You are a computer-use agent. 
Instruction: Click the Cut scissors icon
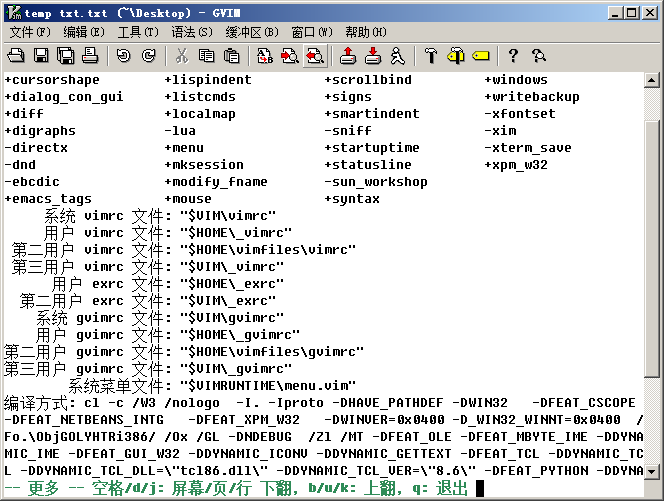(x=182, y=56)
